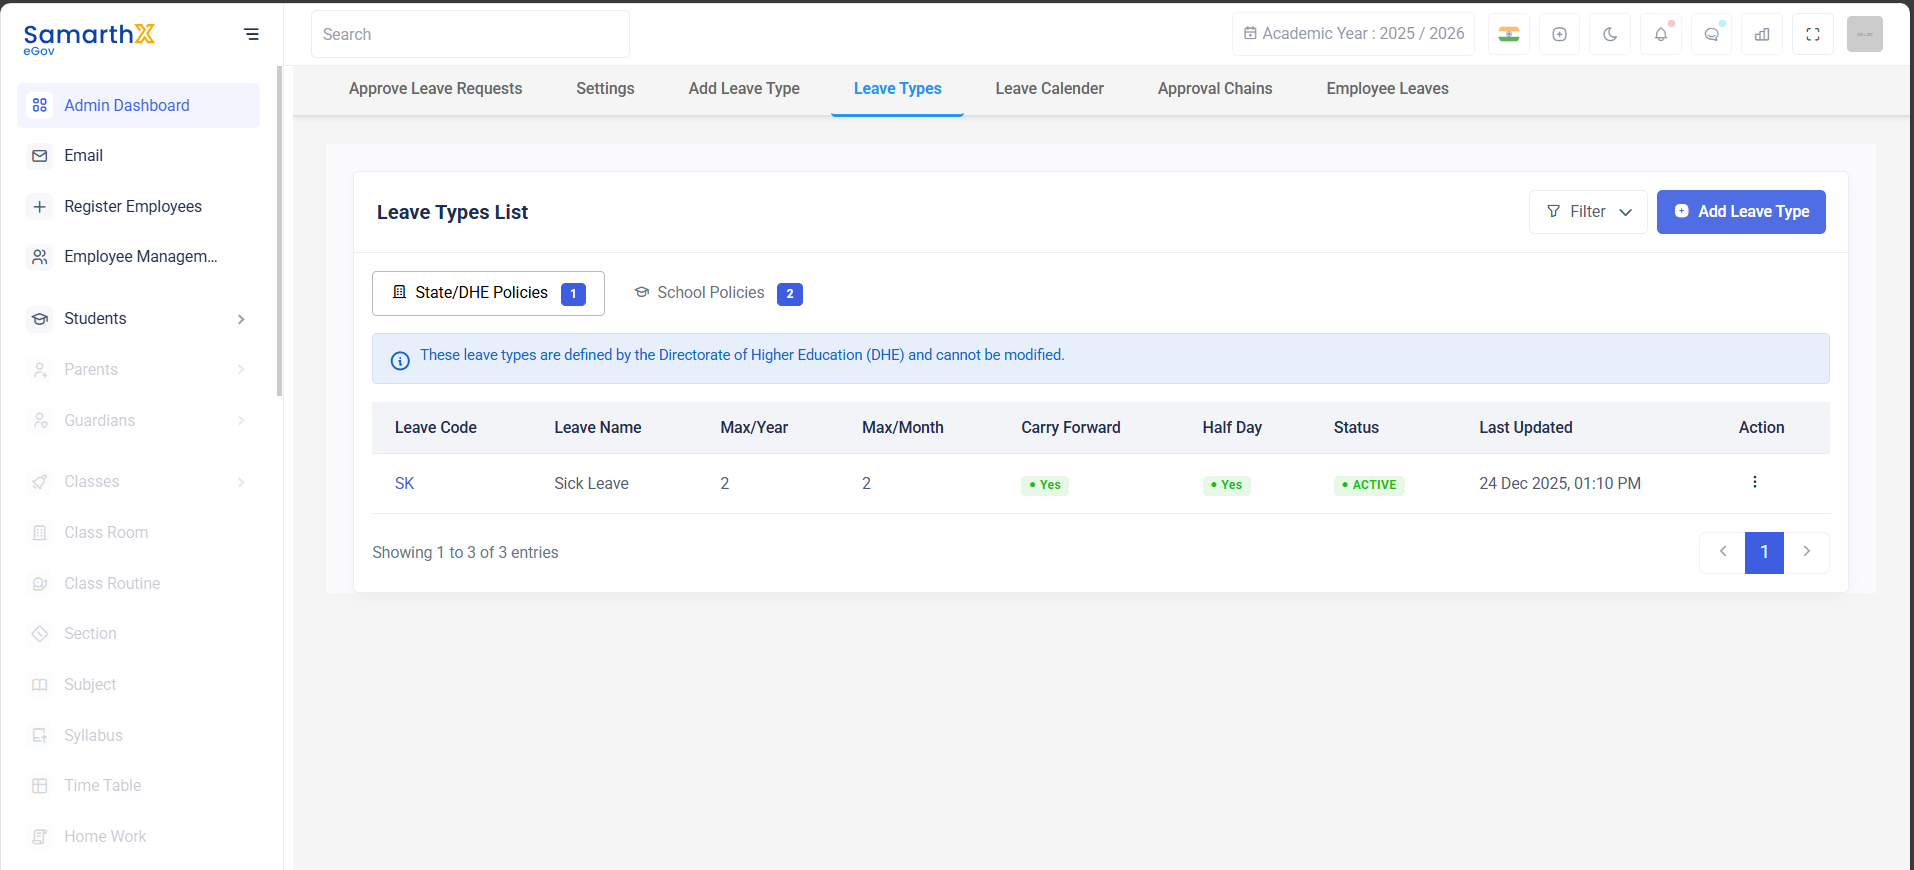Select Academic Year 2025 / 2026 selector

pyautogui.click(x=1354, y=34)
